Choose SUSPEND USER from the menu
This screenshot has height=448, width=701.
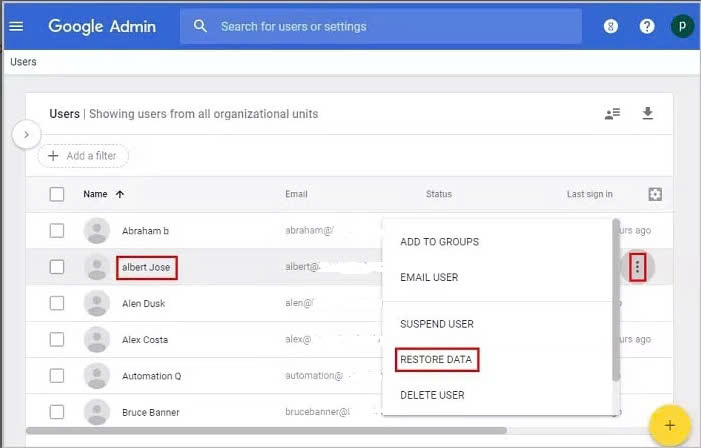437,324
